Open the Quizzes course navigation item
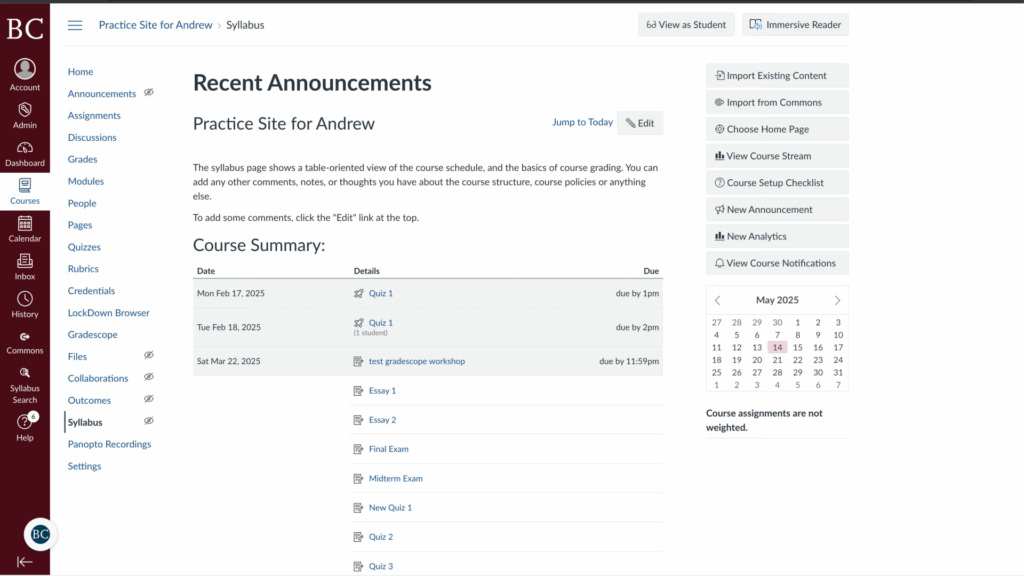1024x576 pixels. [x=84, y=247]
